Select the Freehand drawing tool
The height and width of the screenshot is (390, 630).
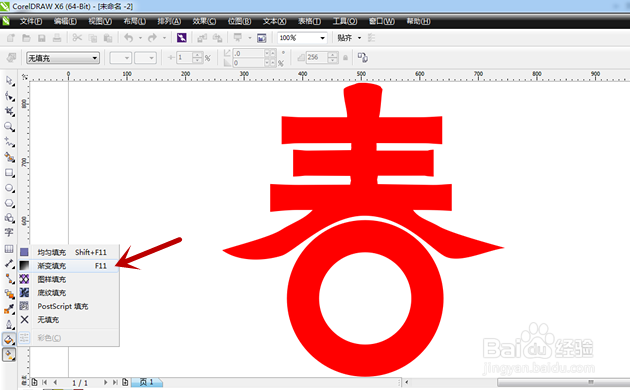tap(9, 142)
